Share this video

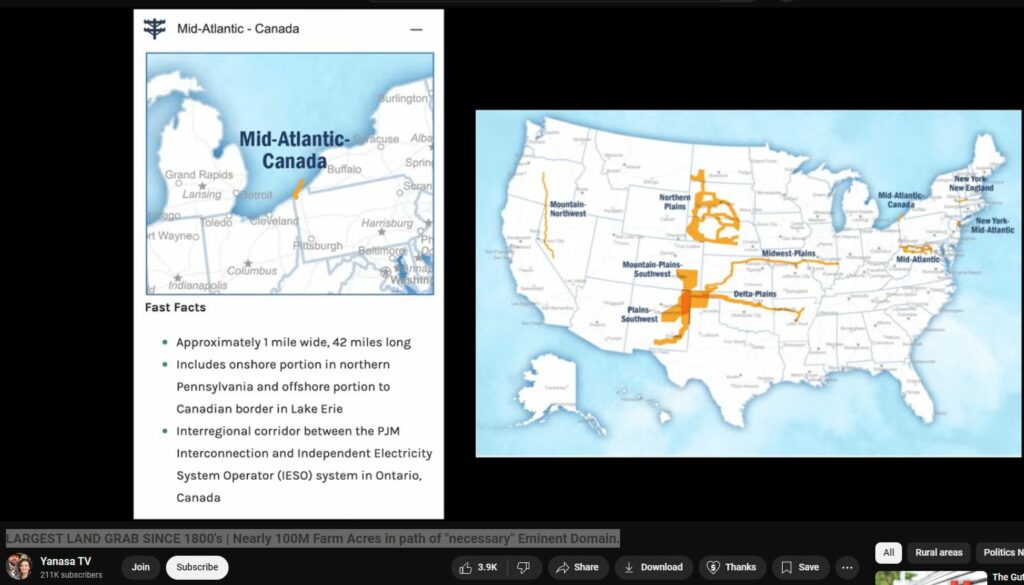click(578, 567)
